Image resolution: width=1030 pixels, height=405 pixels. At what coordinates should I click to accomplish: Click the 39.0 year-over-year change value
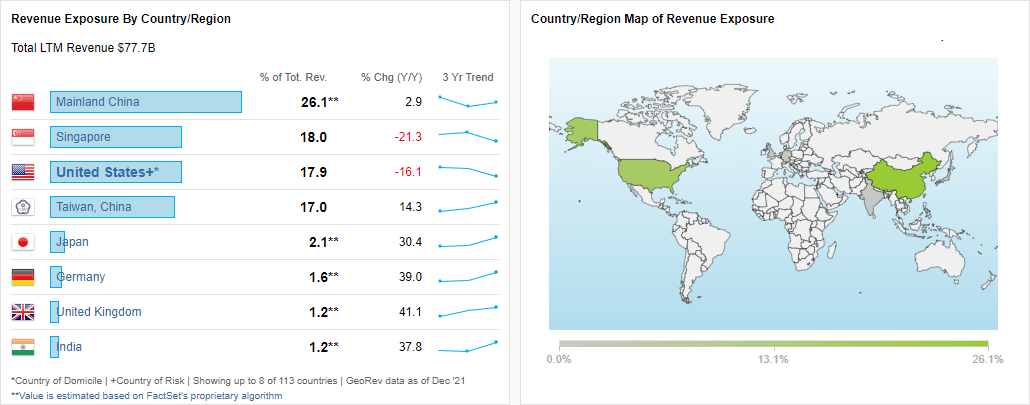[x=411, y=277]
